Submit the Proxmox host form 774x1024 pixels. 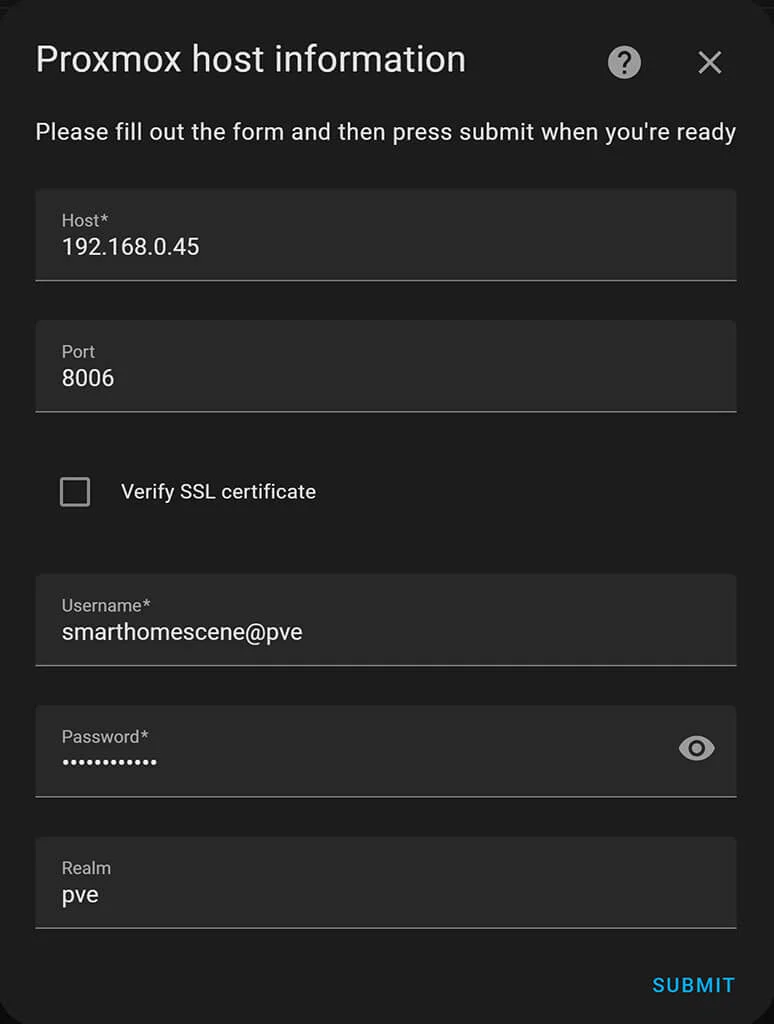pos(693,985)
